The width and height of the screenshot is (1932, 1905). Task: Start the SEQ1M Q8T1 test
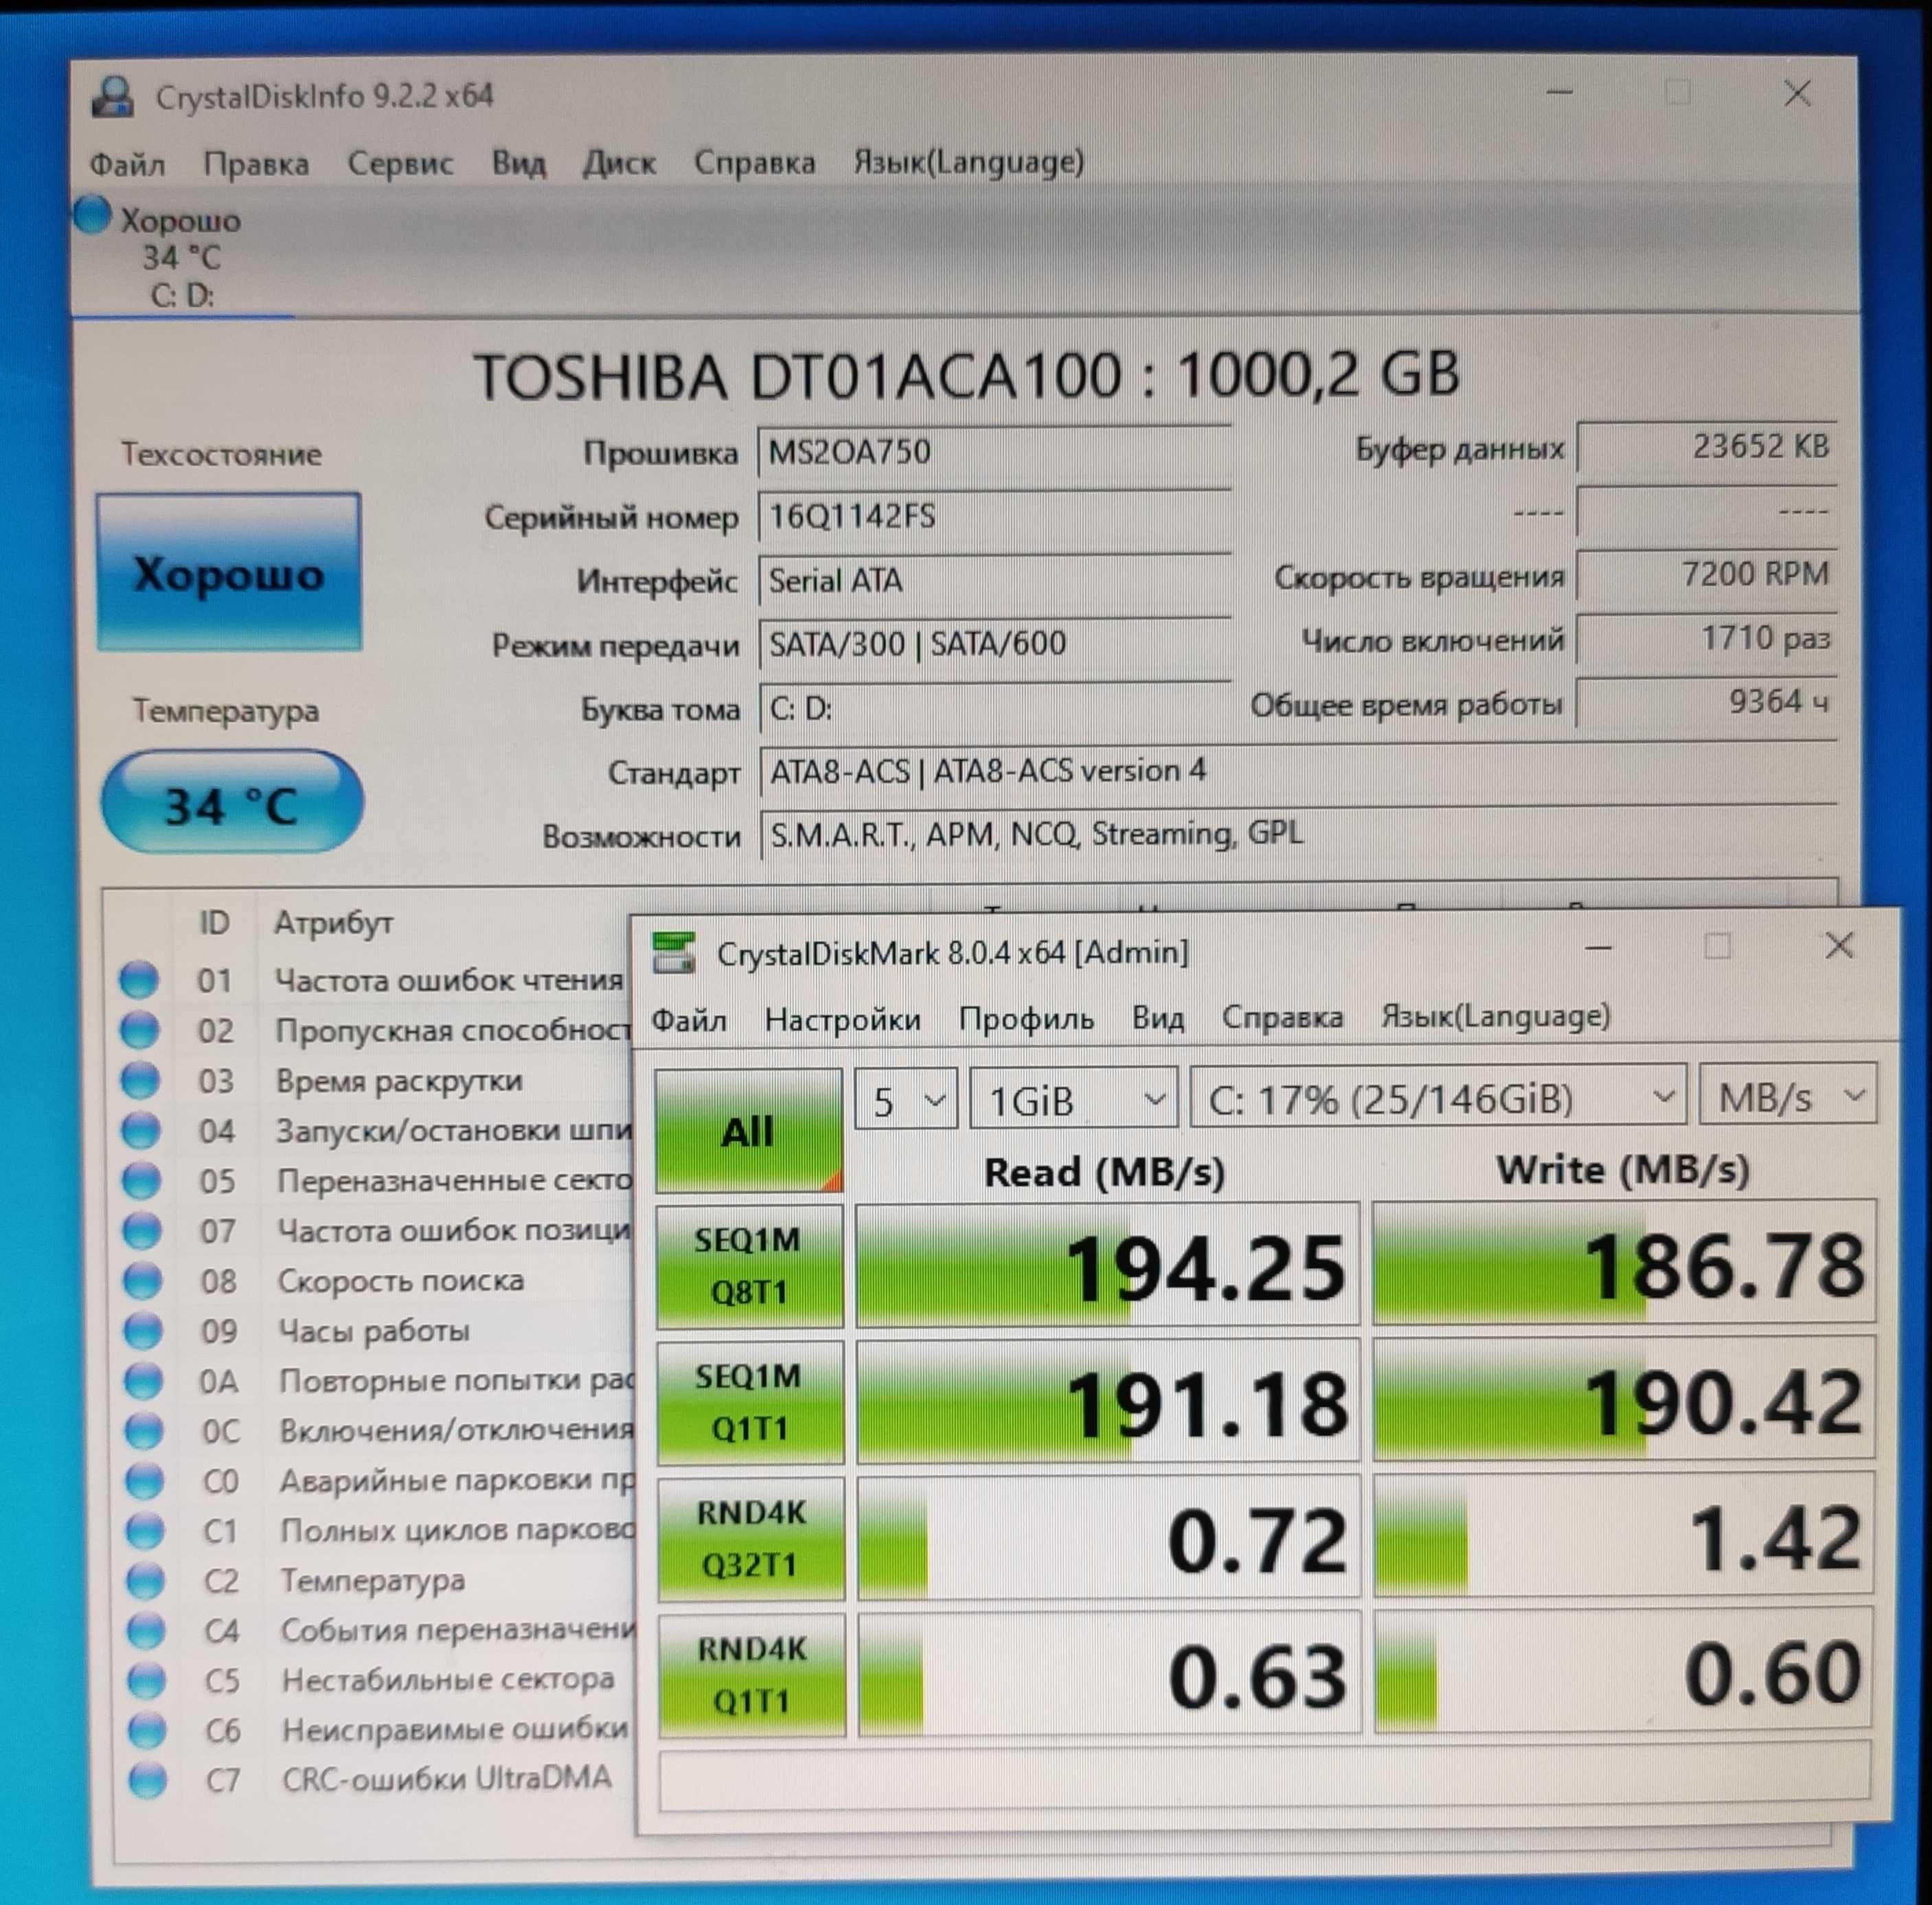(x=749, y=1266)
